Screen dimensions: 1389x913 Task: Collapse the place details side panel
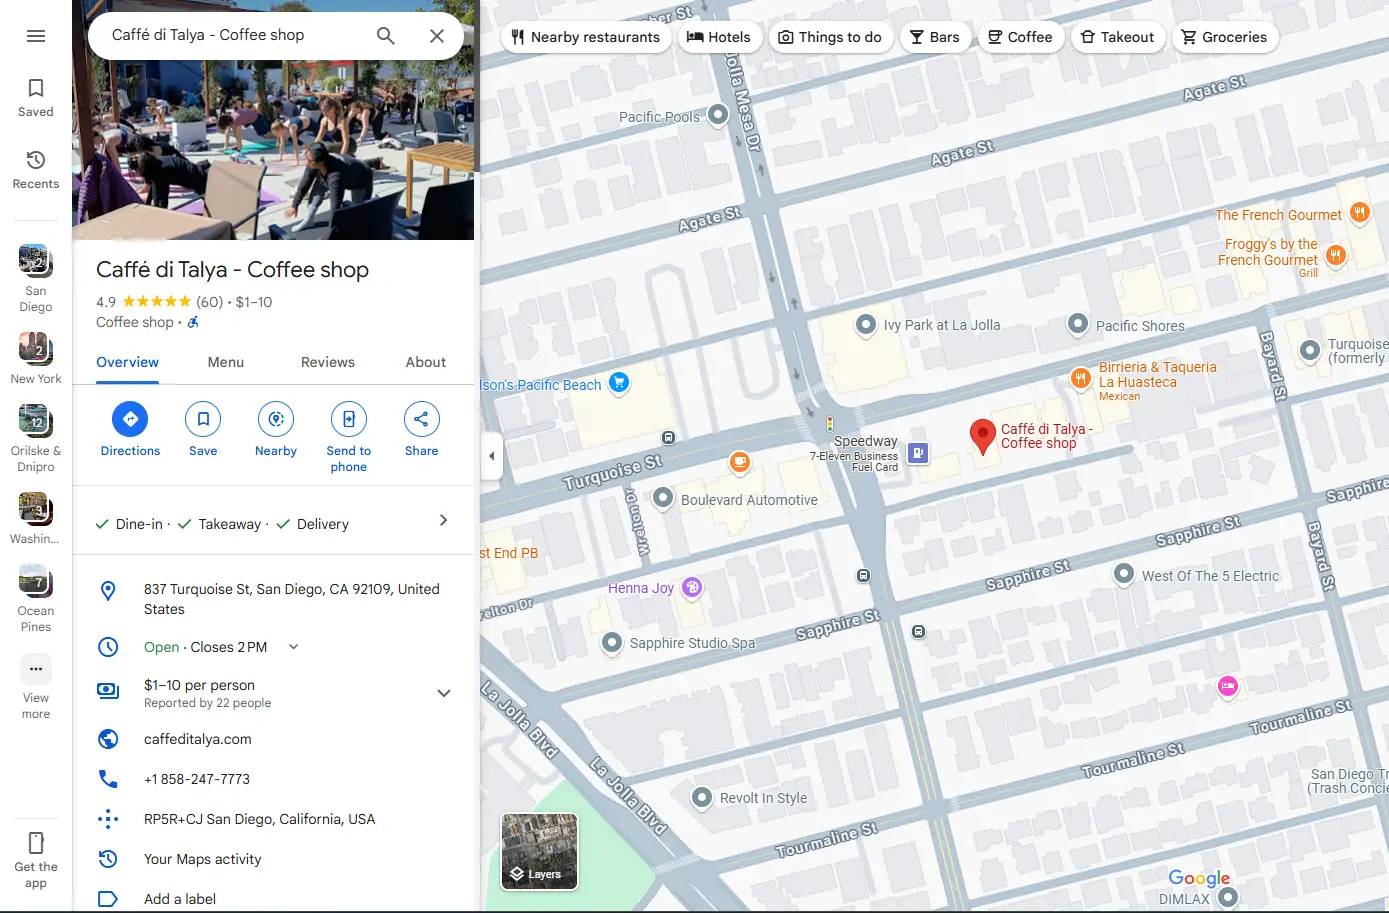(x=491, y=456)
